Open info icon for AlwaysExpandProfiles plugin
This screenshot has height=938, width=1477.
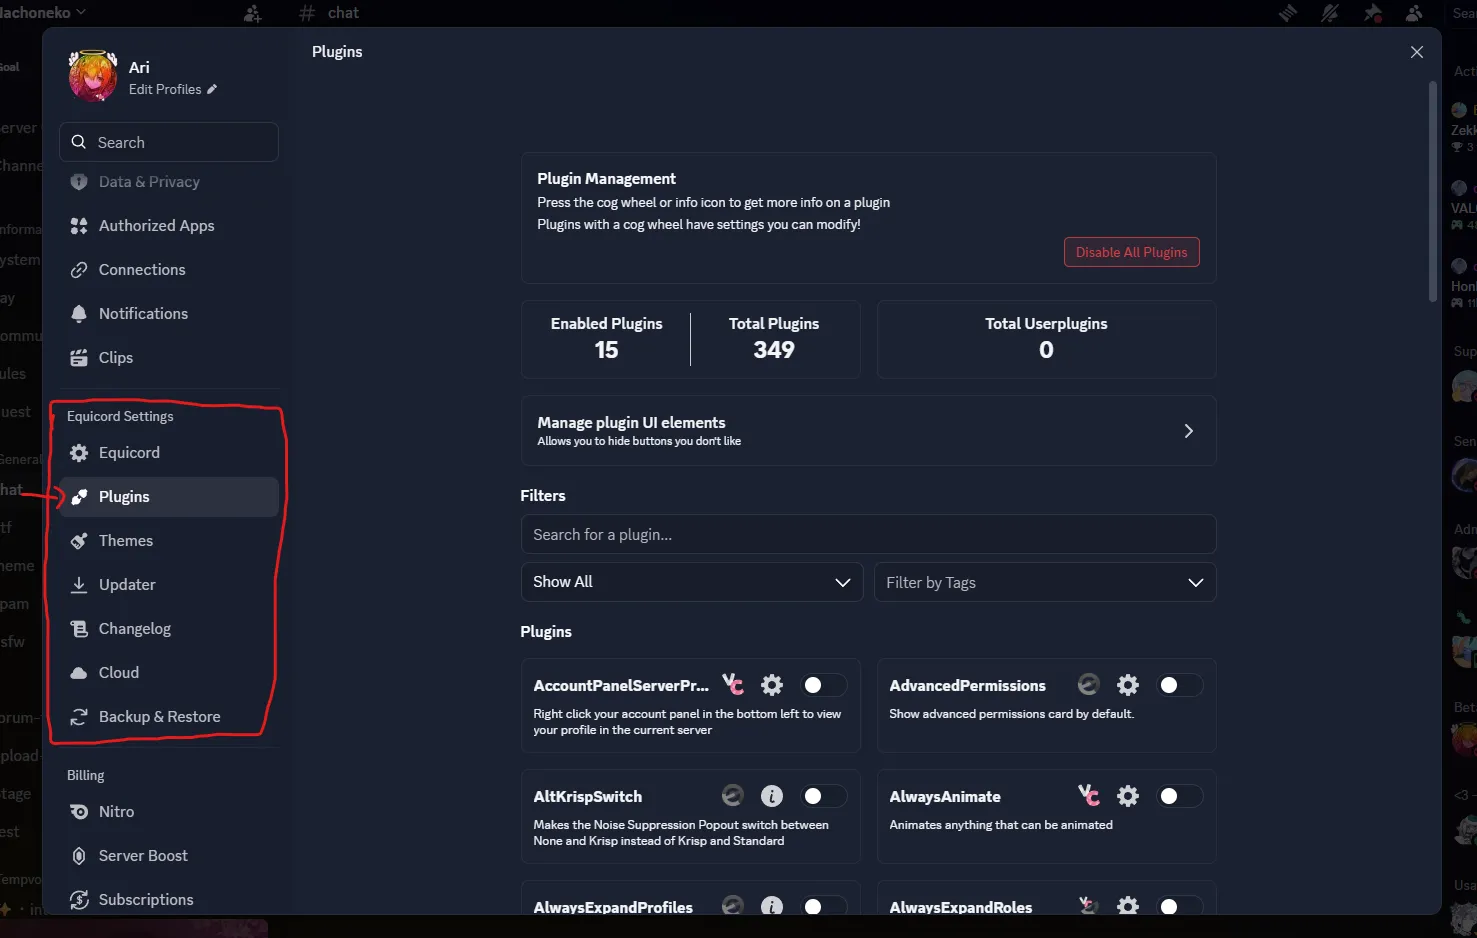pyautogui.click(x=772, y=906)
